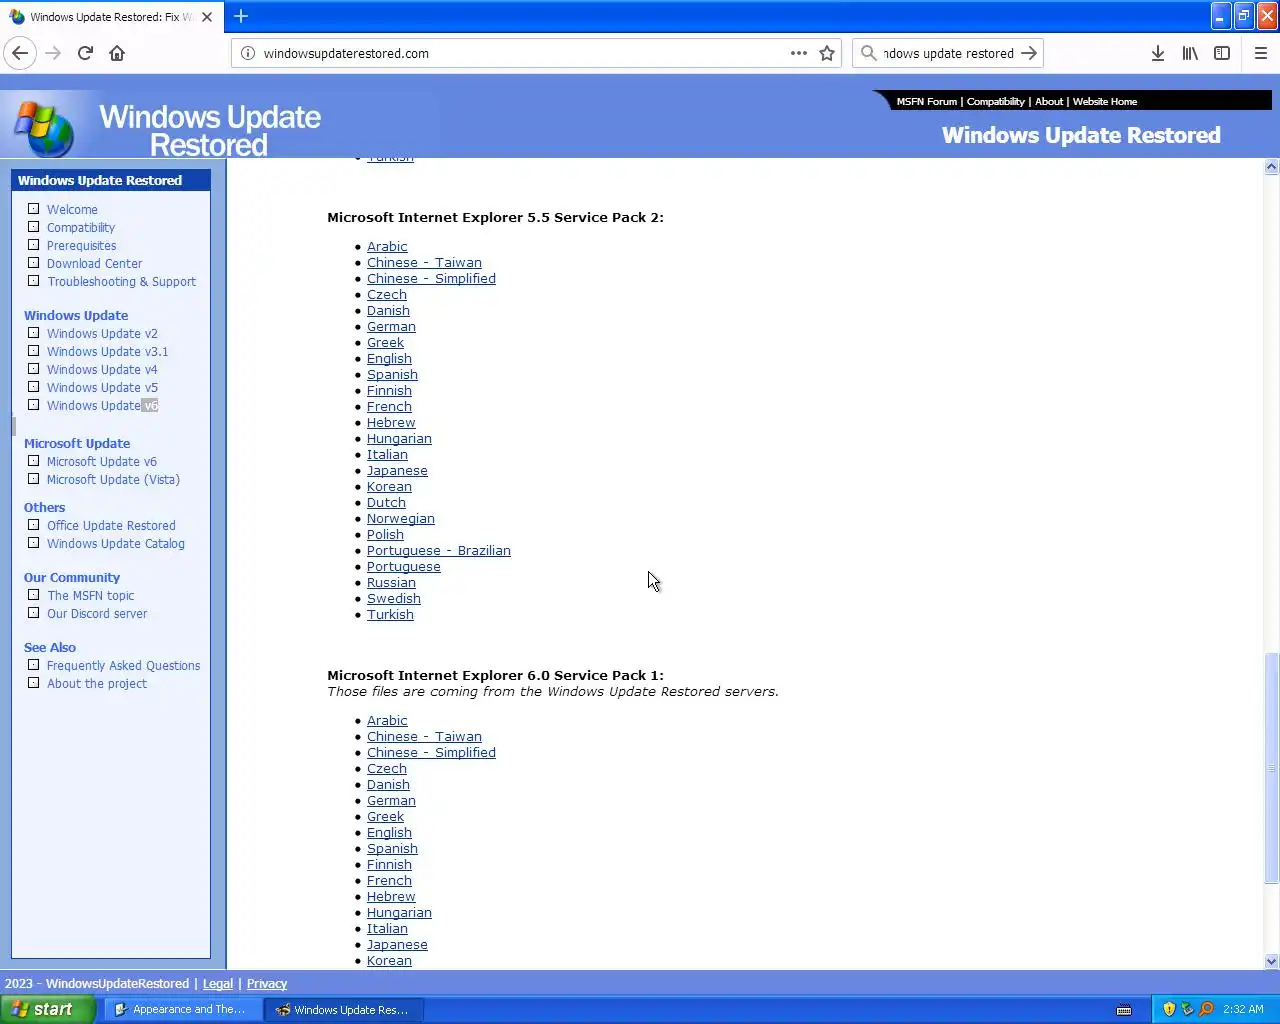
Task: Click Legal link in the footer
Action: tap(218, 984)
